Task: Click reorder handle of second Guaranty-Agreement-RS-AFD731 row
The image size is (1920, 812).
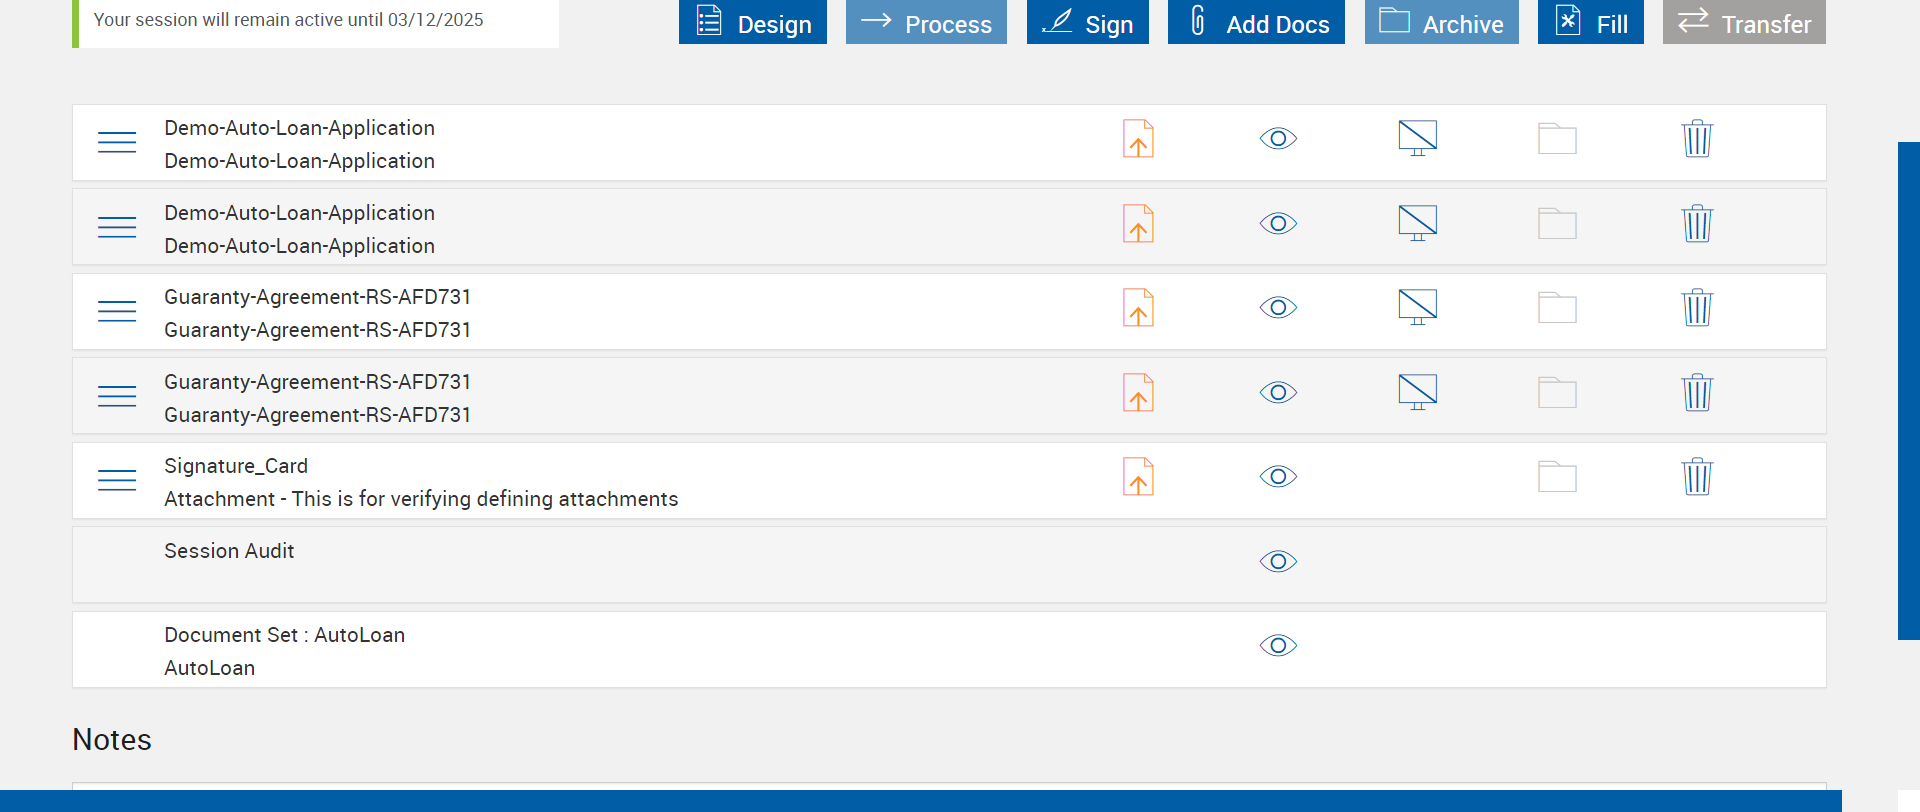Action: point(117,396)
